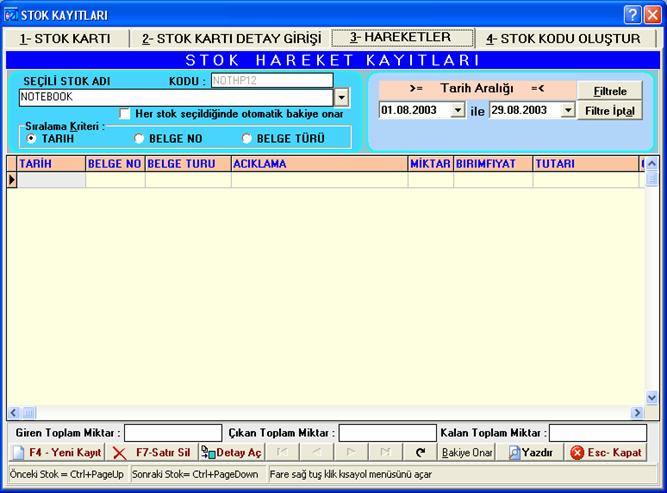This screenshot has height=493, width=667.
Task: Click the Yazdır print button
Action: coord(530,453)
